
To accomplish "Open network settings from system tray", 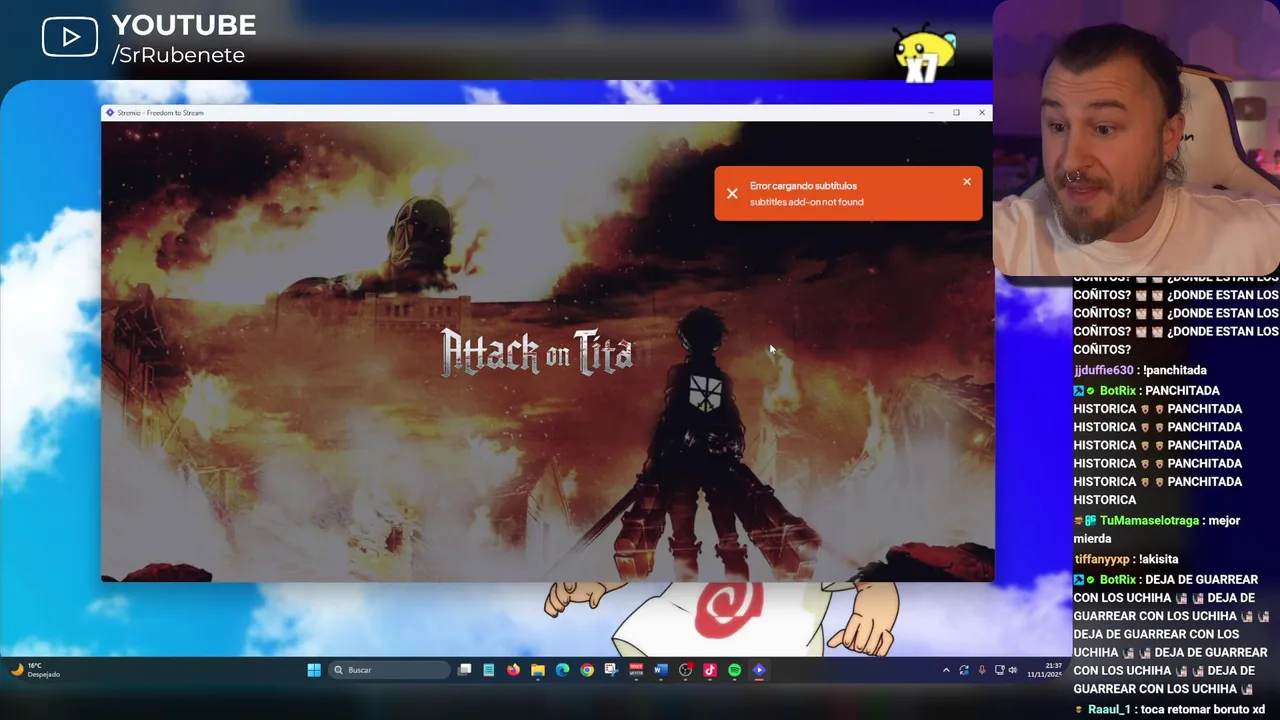I will click(999, 670).
